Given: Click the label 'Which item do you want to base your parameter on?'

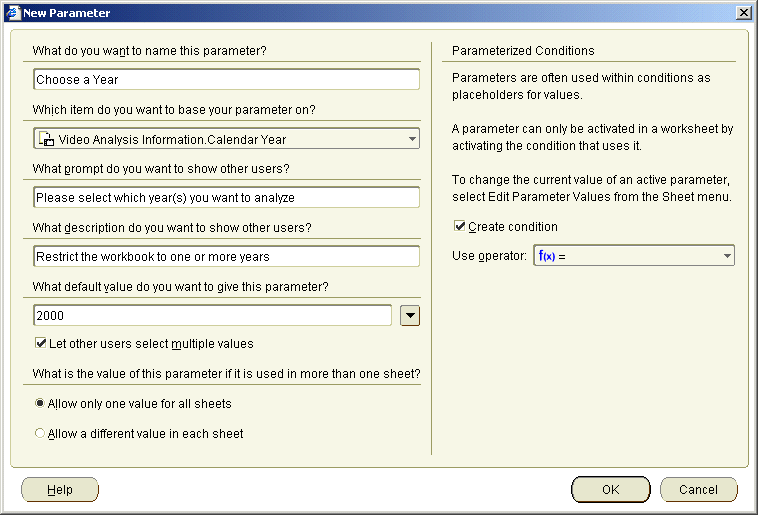Looking at the screenshot, I should tap(174, 110).
